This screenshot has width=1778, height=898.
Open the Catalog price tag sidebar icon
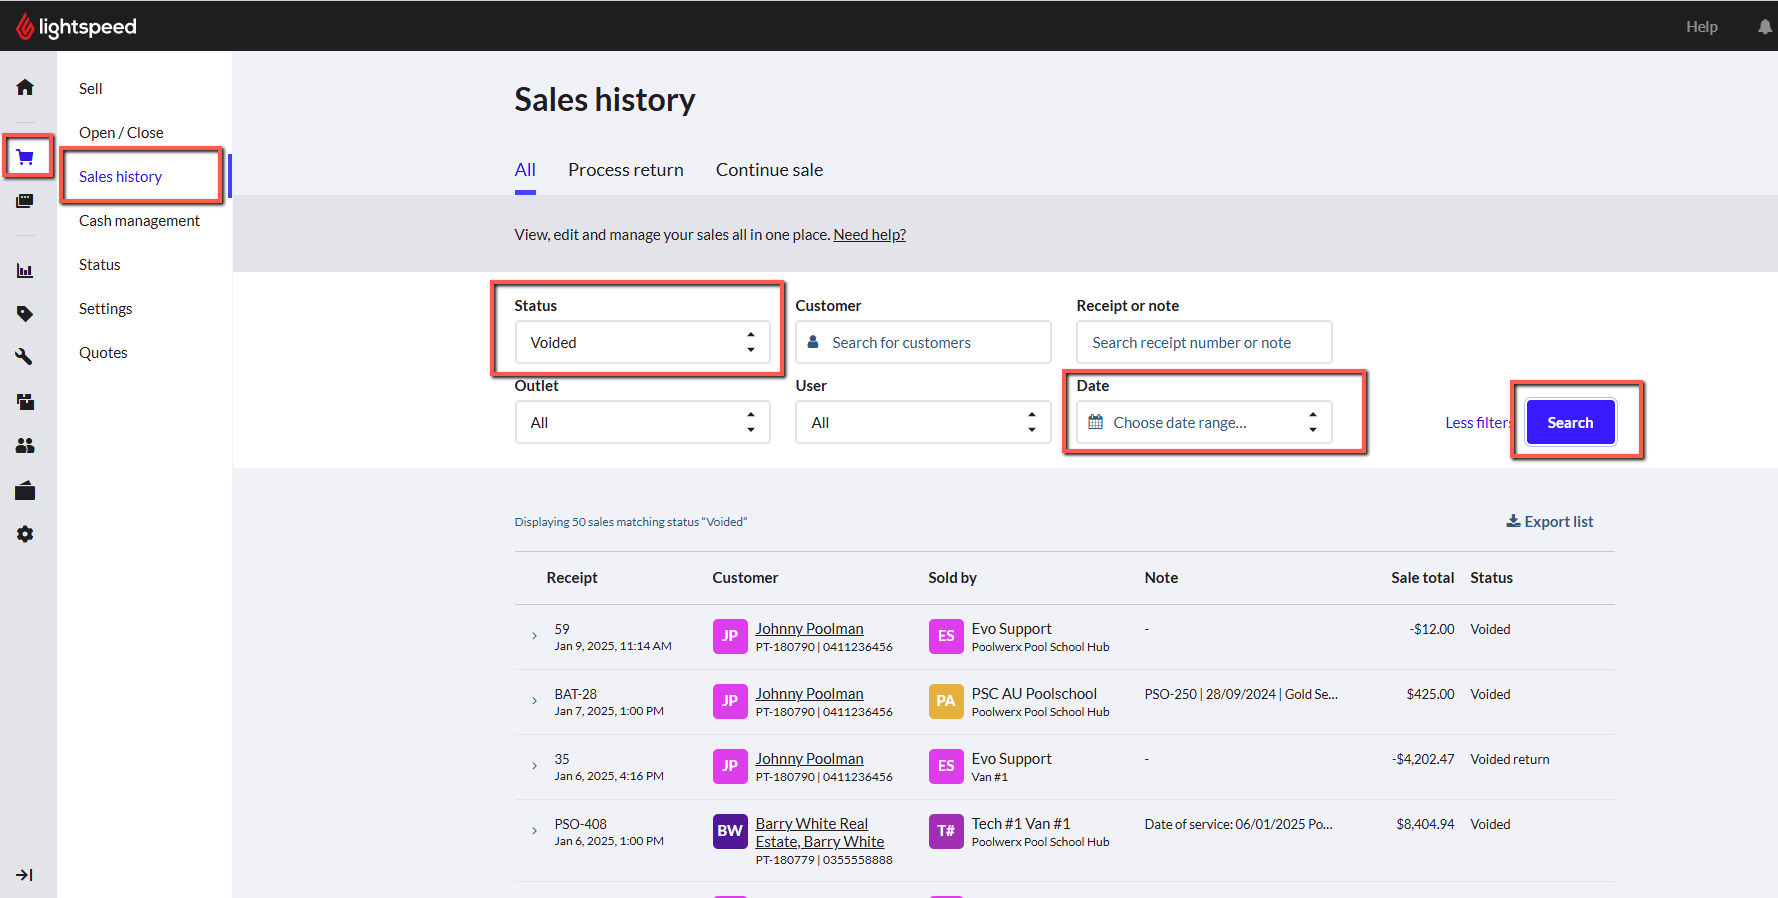[x=25, y=314]
